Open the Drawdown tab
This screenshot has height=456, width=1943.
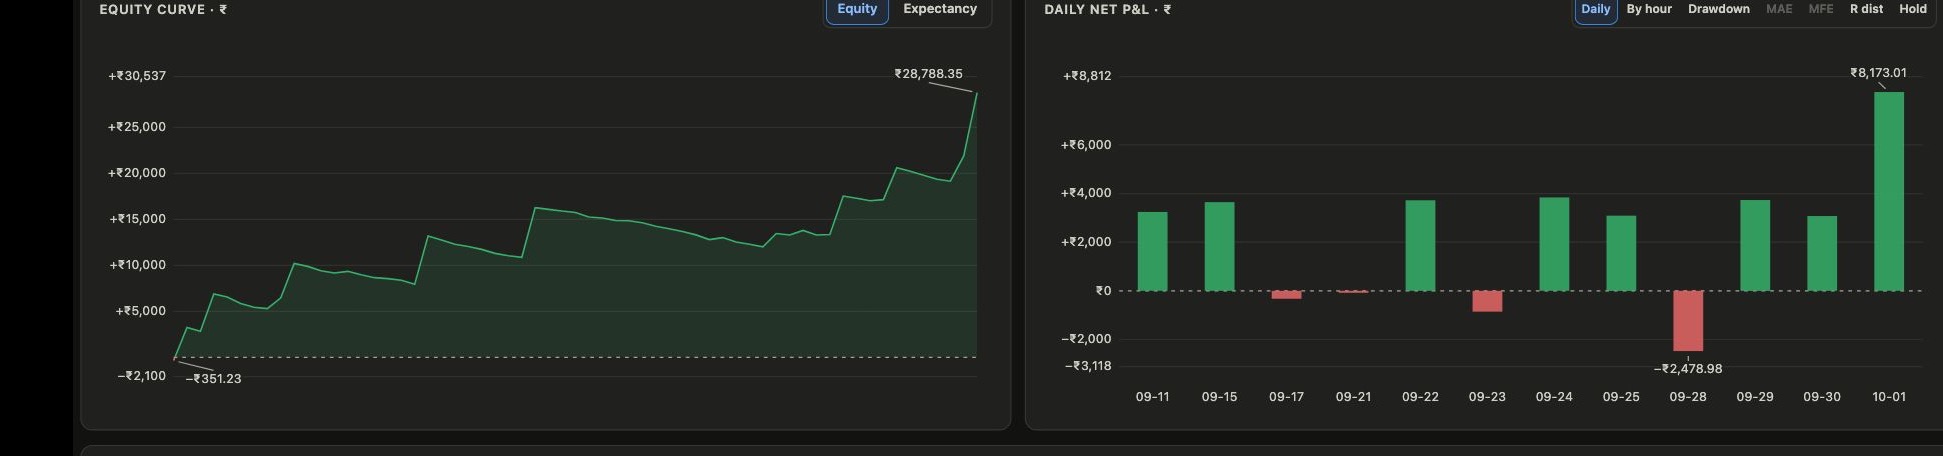click(x=1719, y=9)
